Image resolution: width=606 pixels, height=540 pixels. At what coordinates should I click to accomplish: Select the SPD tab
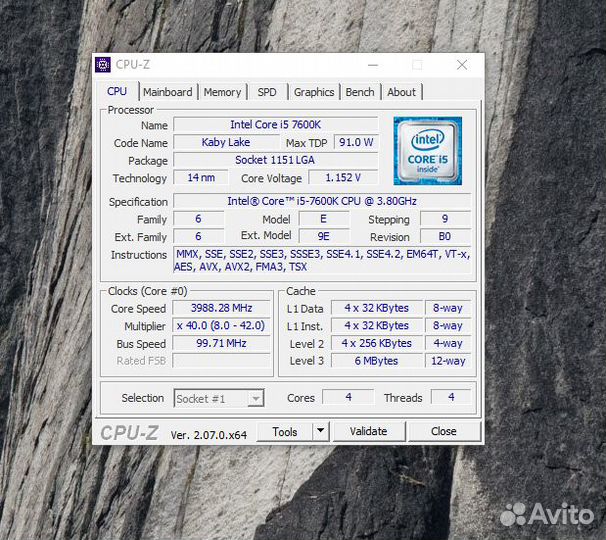point(267,92)
